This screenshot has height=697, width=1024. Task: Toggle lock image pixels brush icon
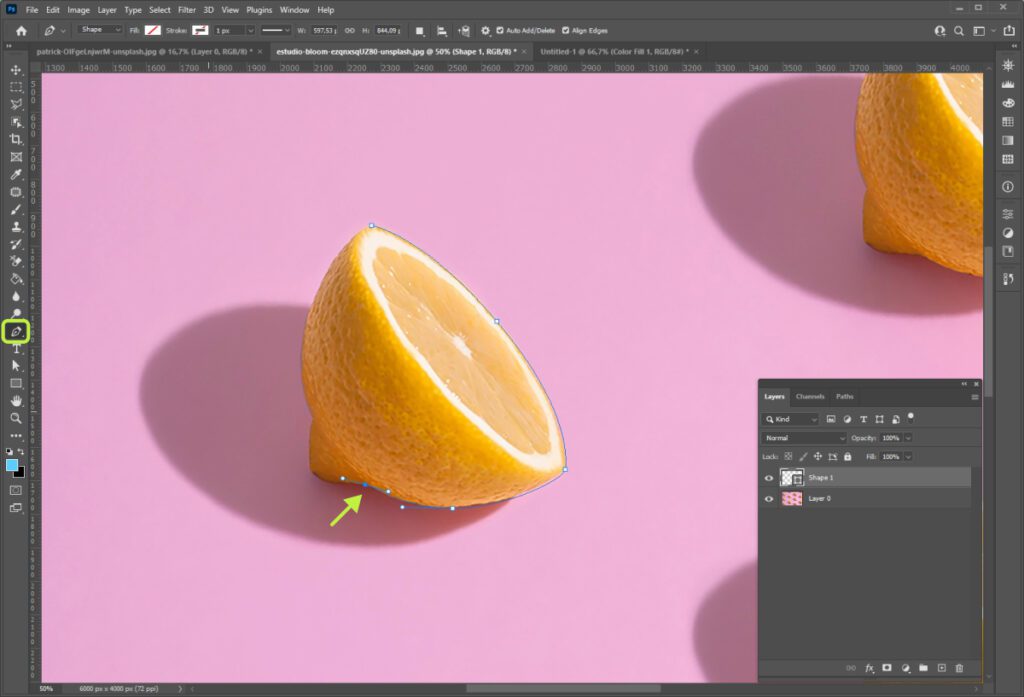tap(803, 457)
